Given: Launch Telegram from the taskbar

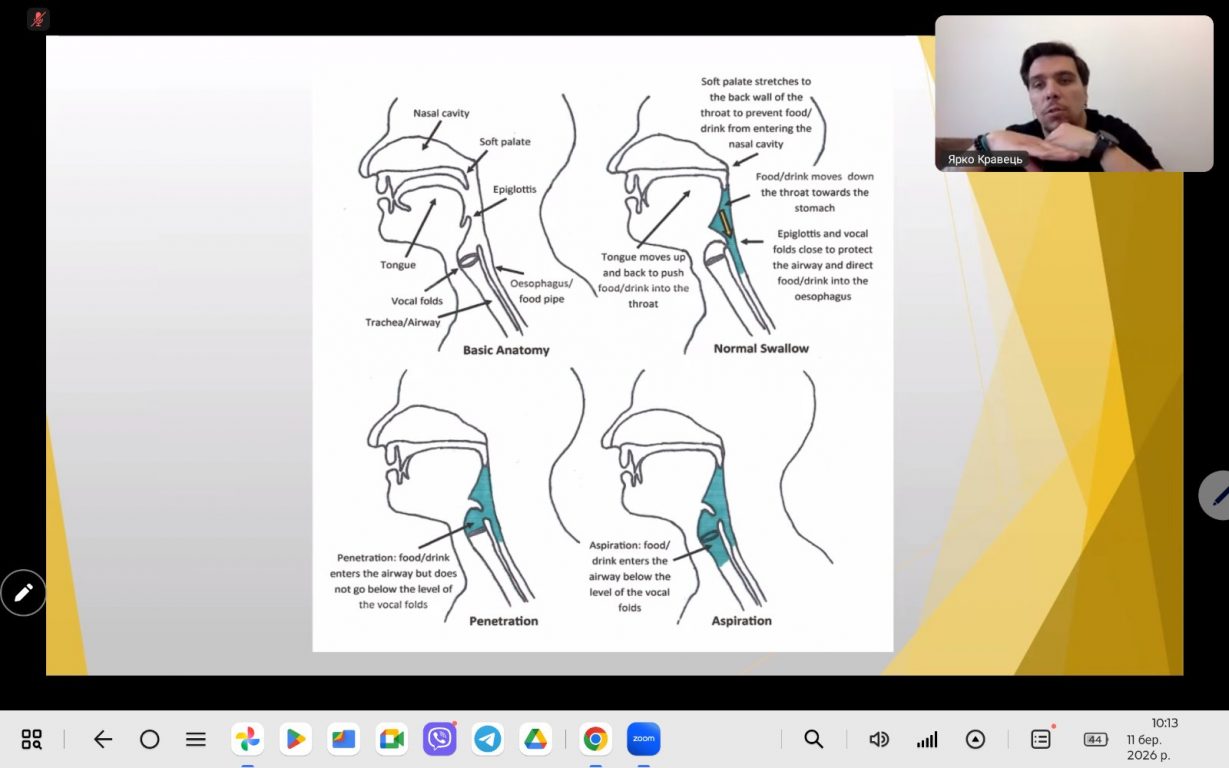Looking at the screenshot, I should pyautogui.click(x=488, y=739).
